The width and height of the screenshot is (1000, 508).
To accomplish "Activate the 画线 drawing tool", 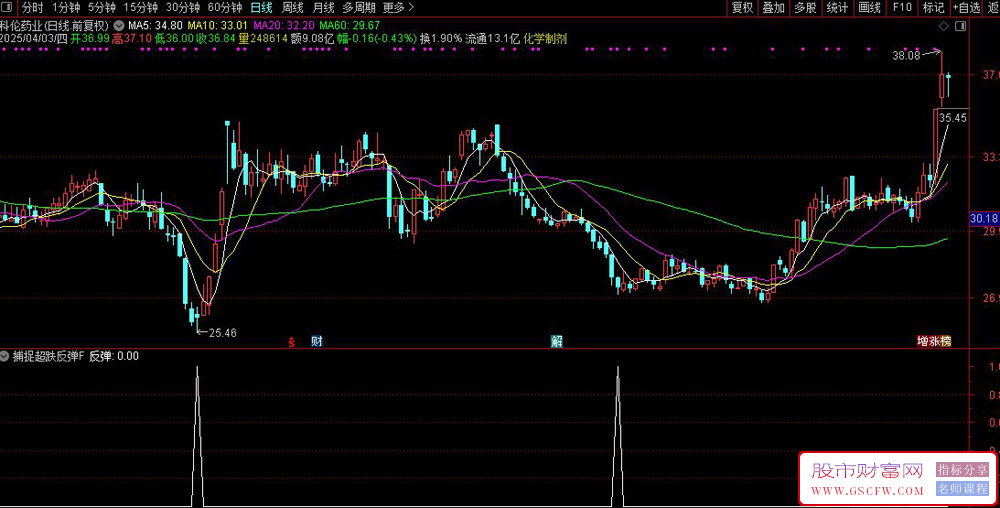I will [869, 8].
